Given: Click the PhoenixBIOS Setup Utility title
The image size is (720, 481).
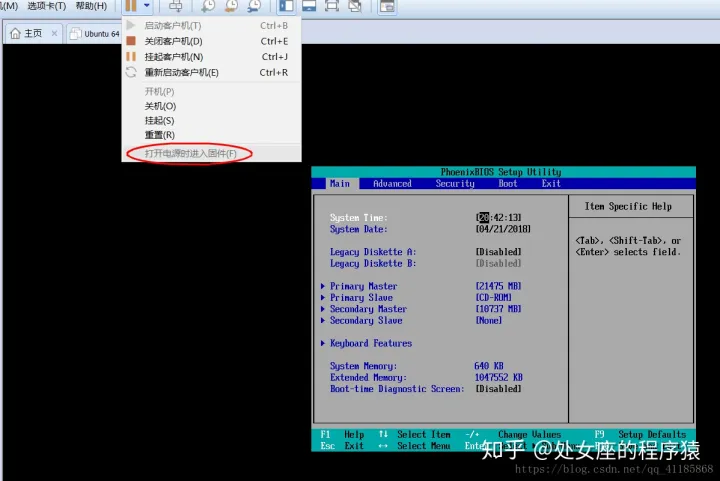Looking at the screenshot, I should pos(501,172).
